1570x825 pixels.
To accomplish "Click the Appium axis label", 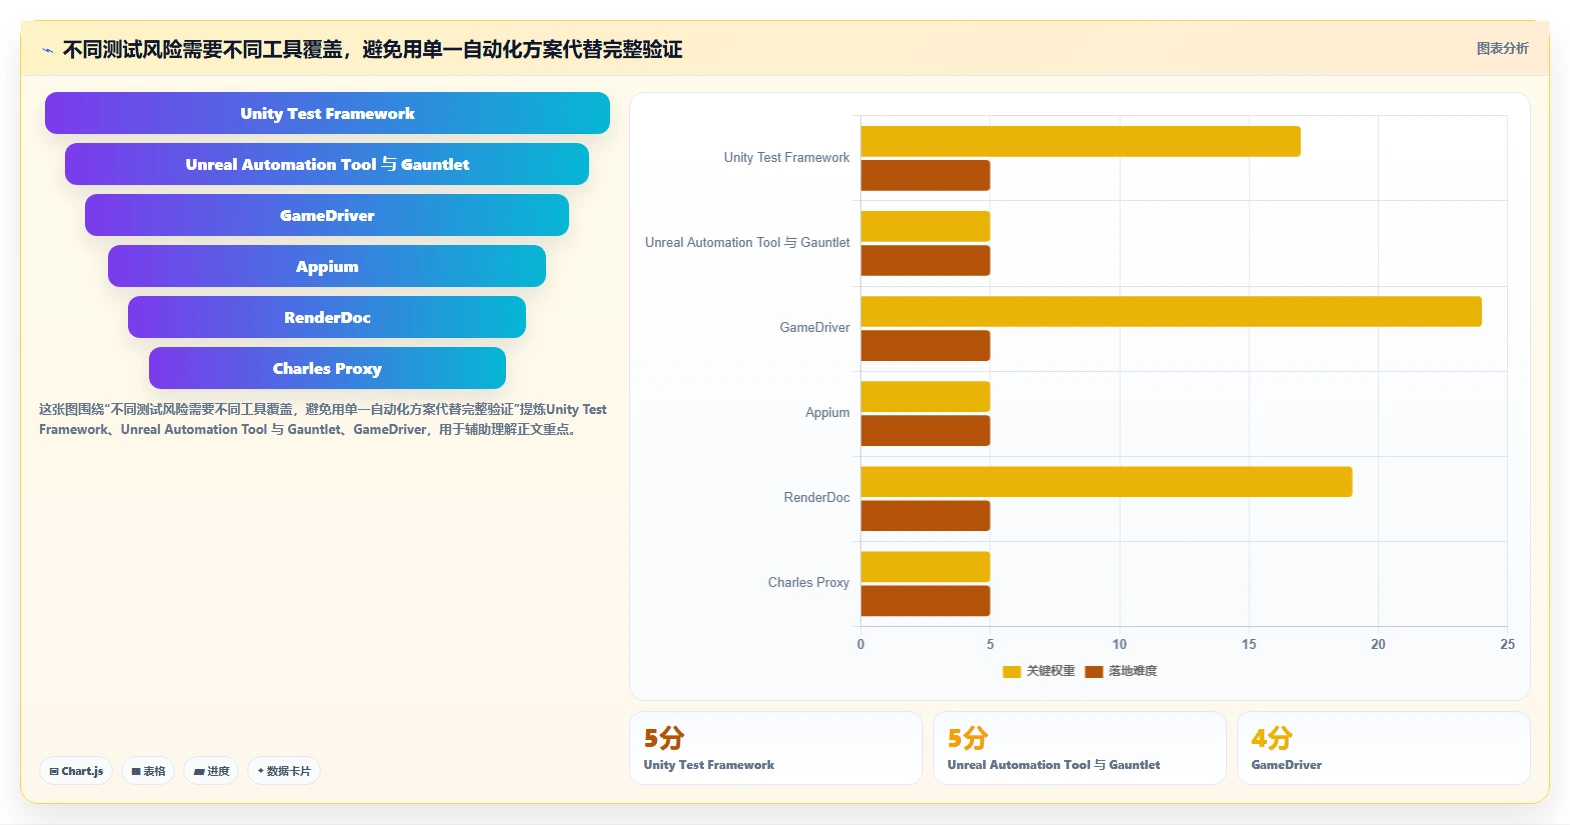I will tap(827, 413).
